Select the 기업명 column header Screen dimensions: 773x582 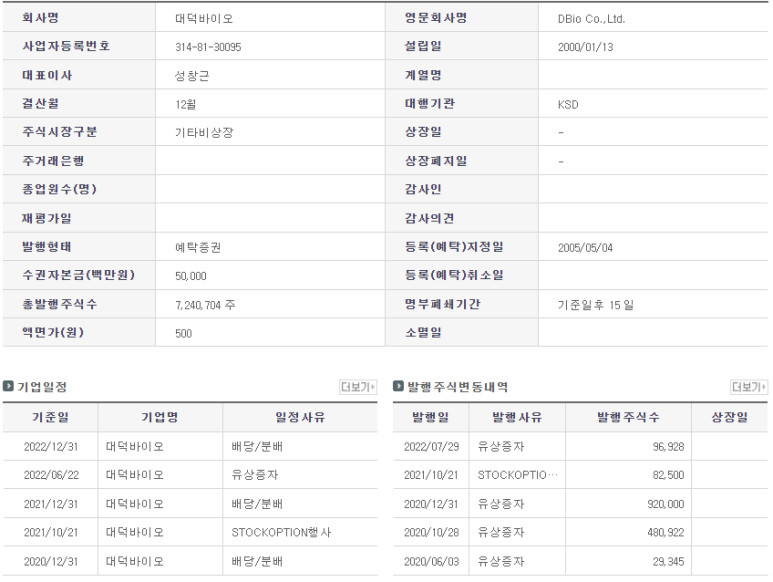point(160,417)
